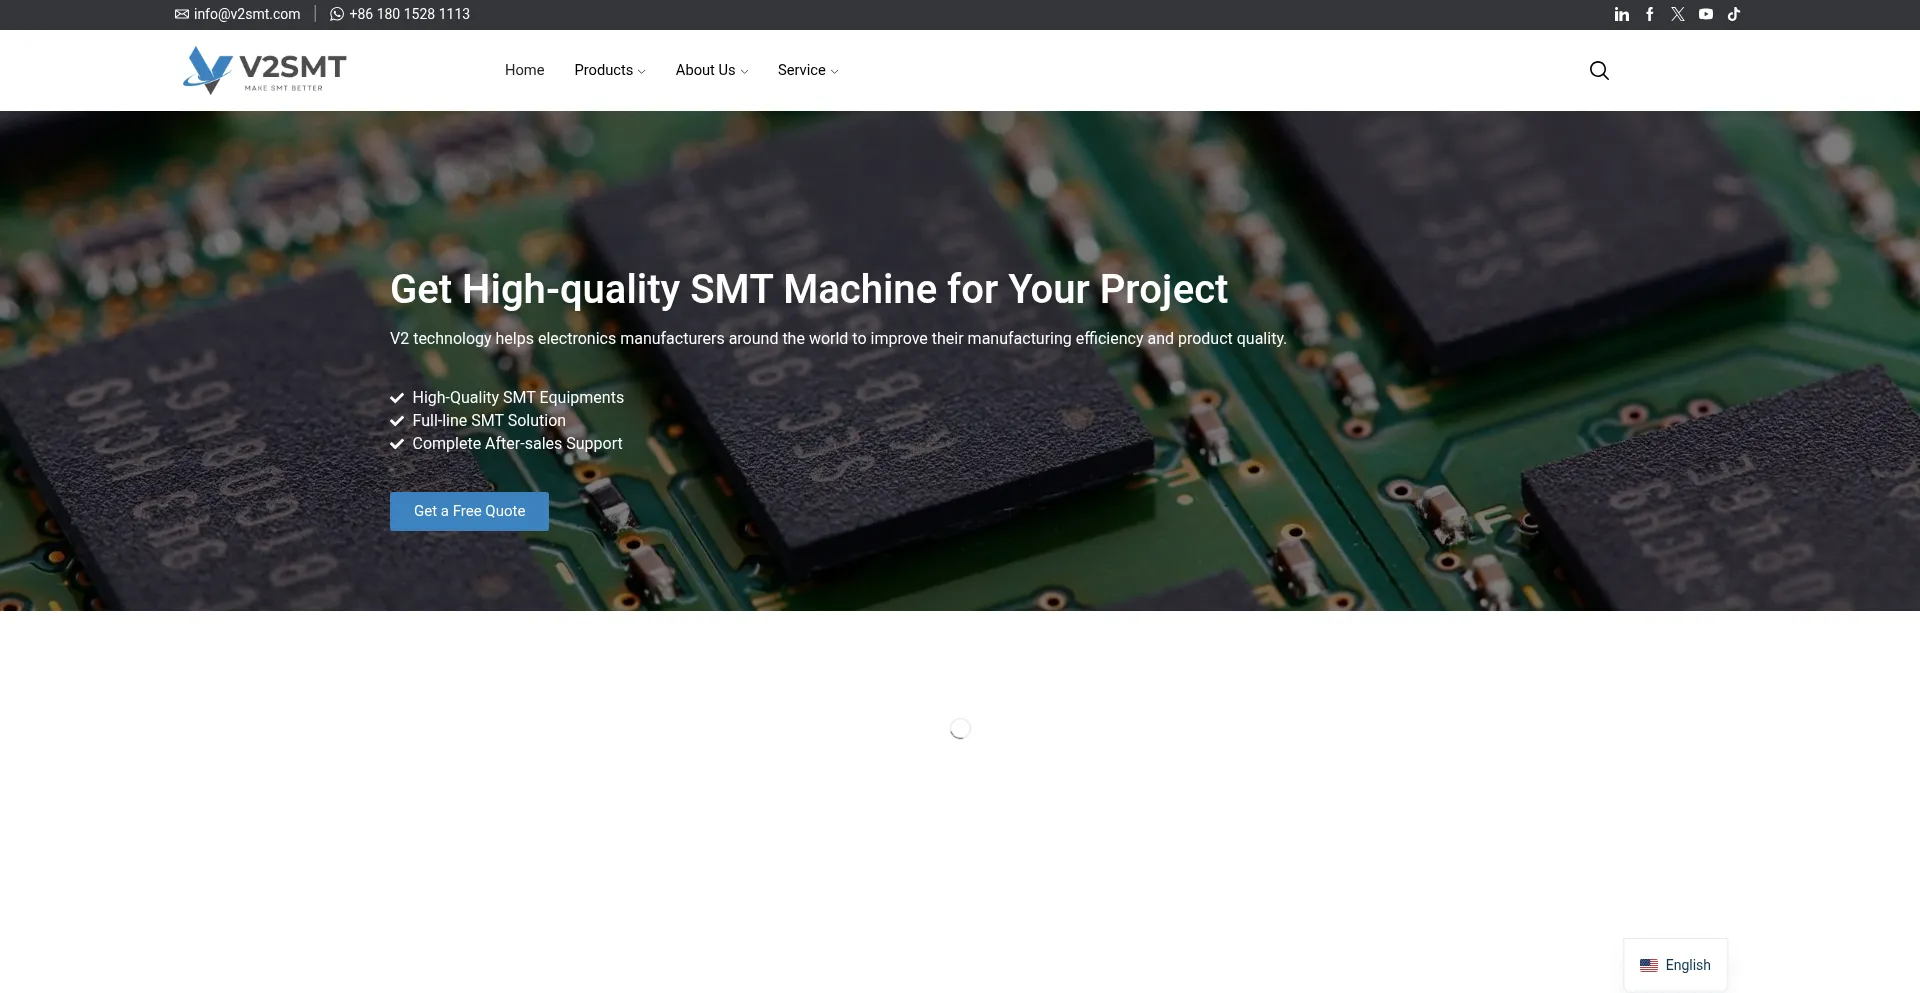Expand the Service dropdown chevron
The height and width of the screenshot is (993, 1920).
(834, 71)
